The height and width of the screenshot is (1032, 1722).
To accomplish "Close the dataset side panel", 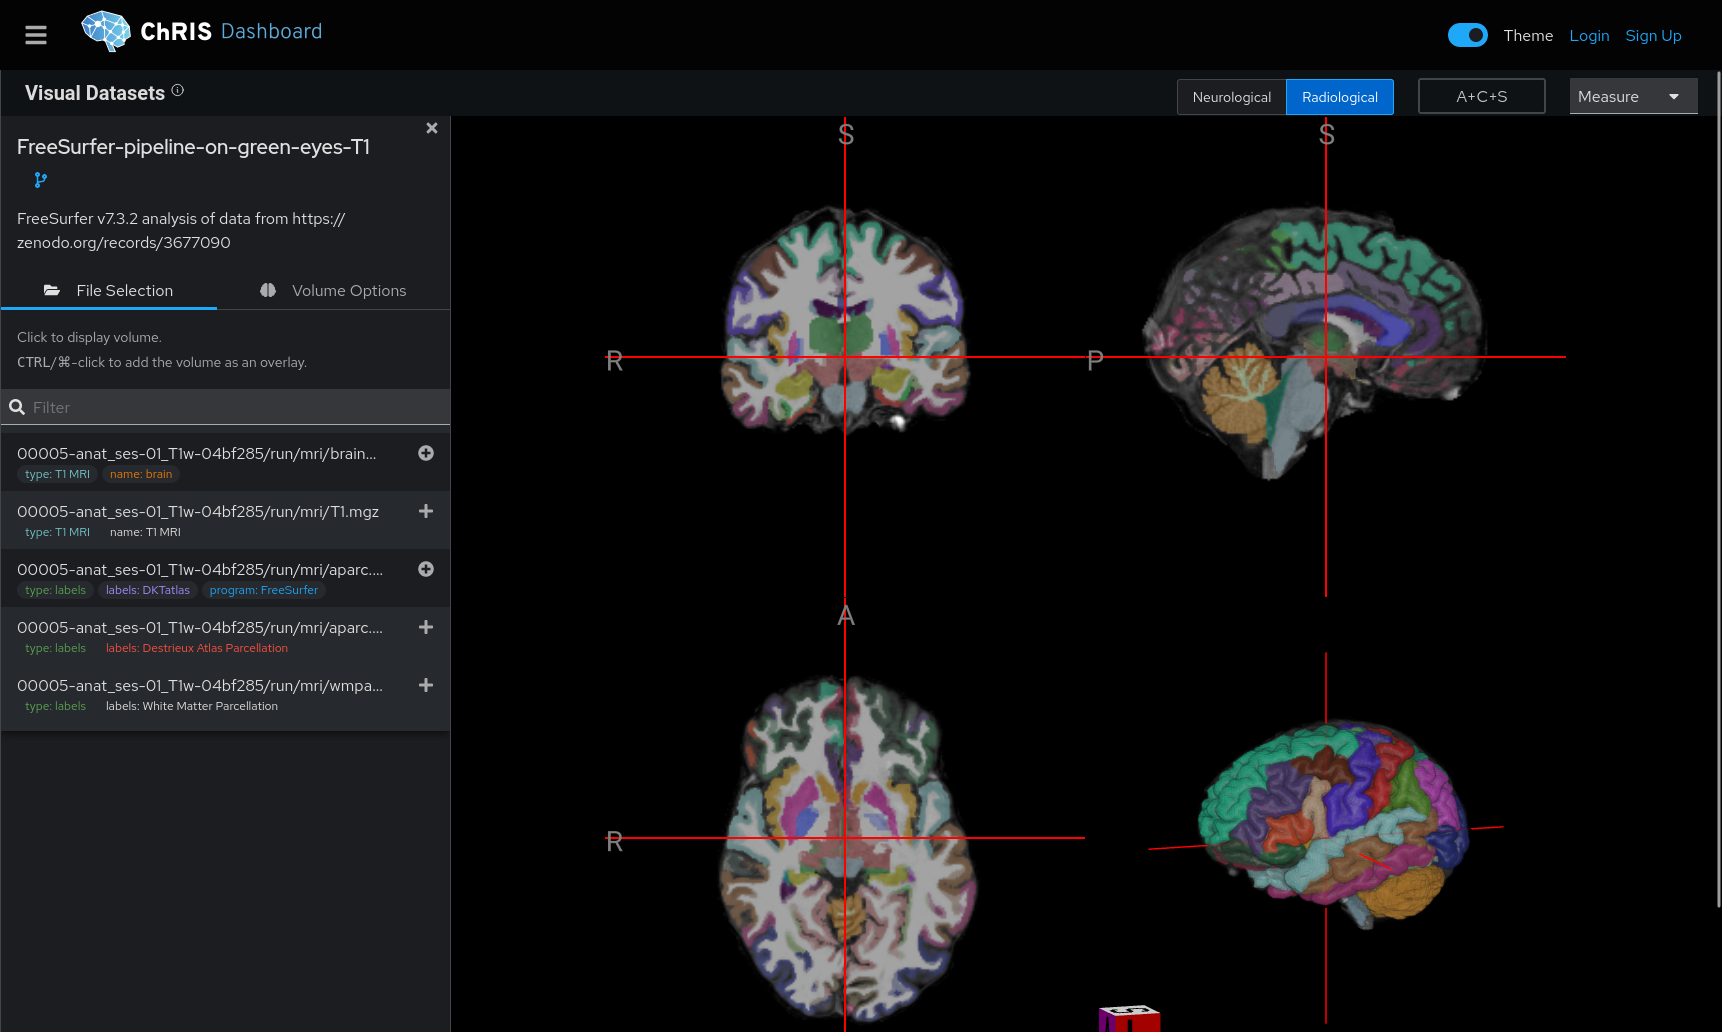I will pos(432,128).
